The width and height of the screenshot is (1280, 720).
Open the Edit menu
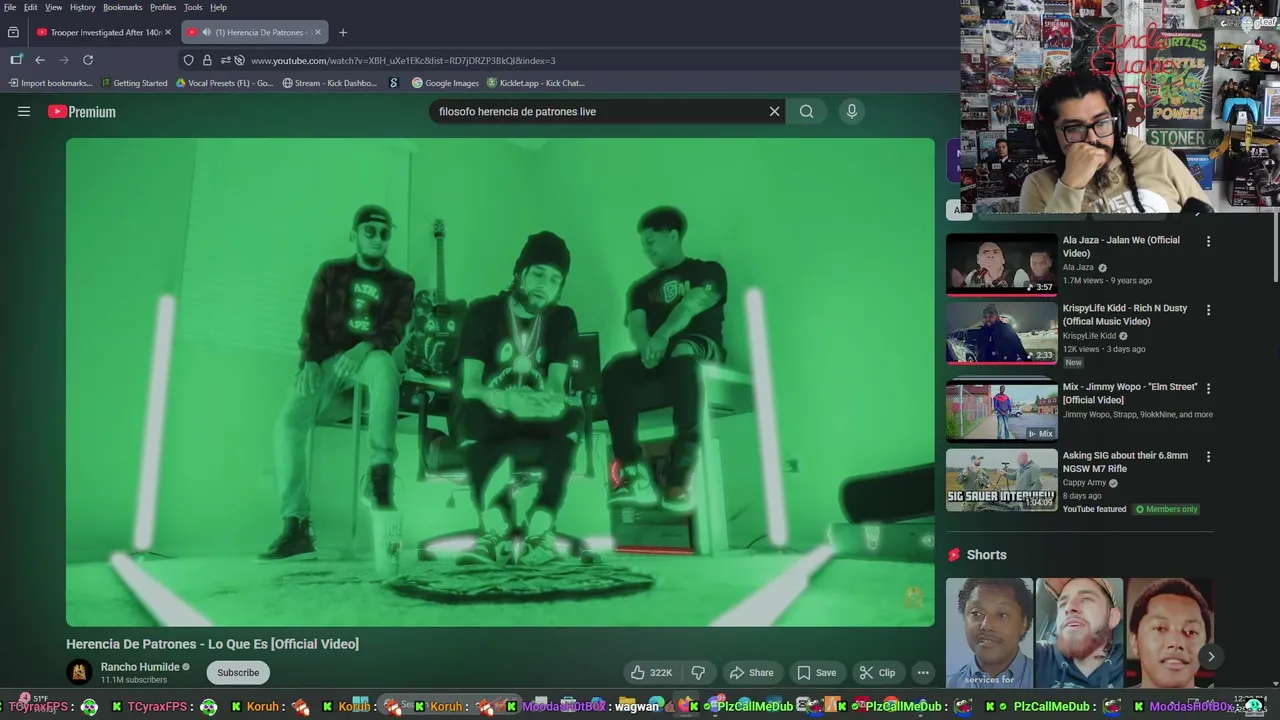(31, 7)
